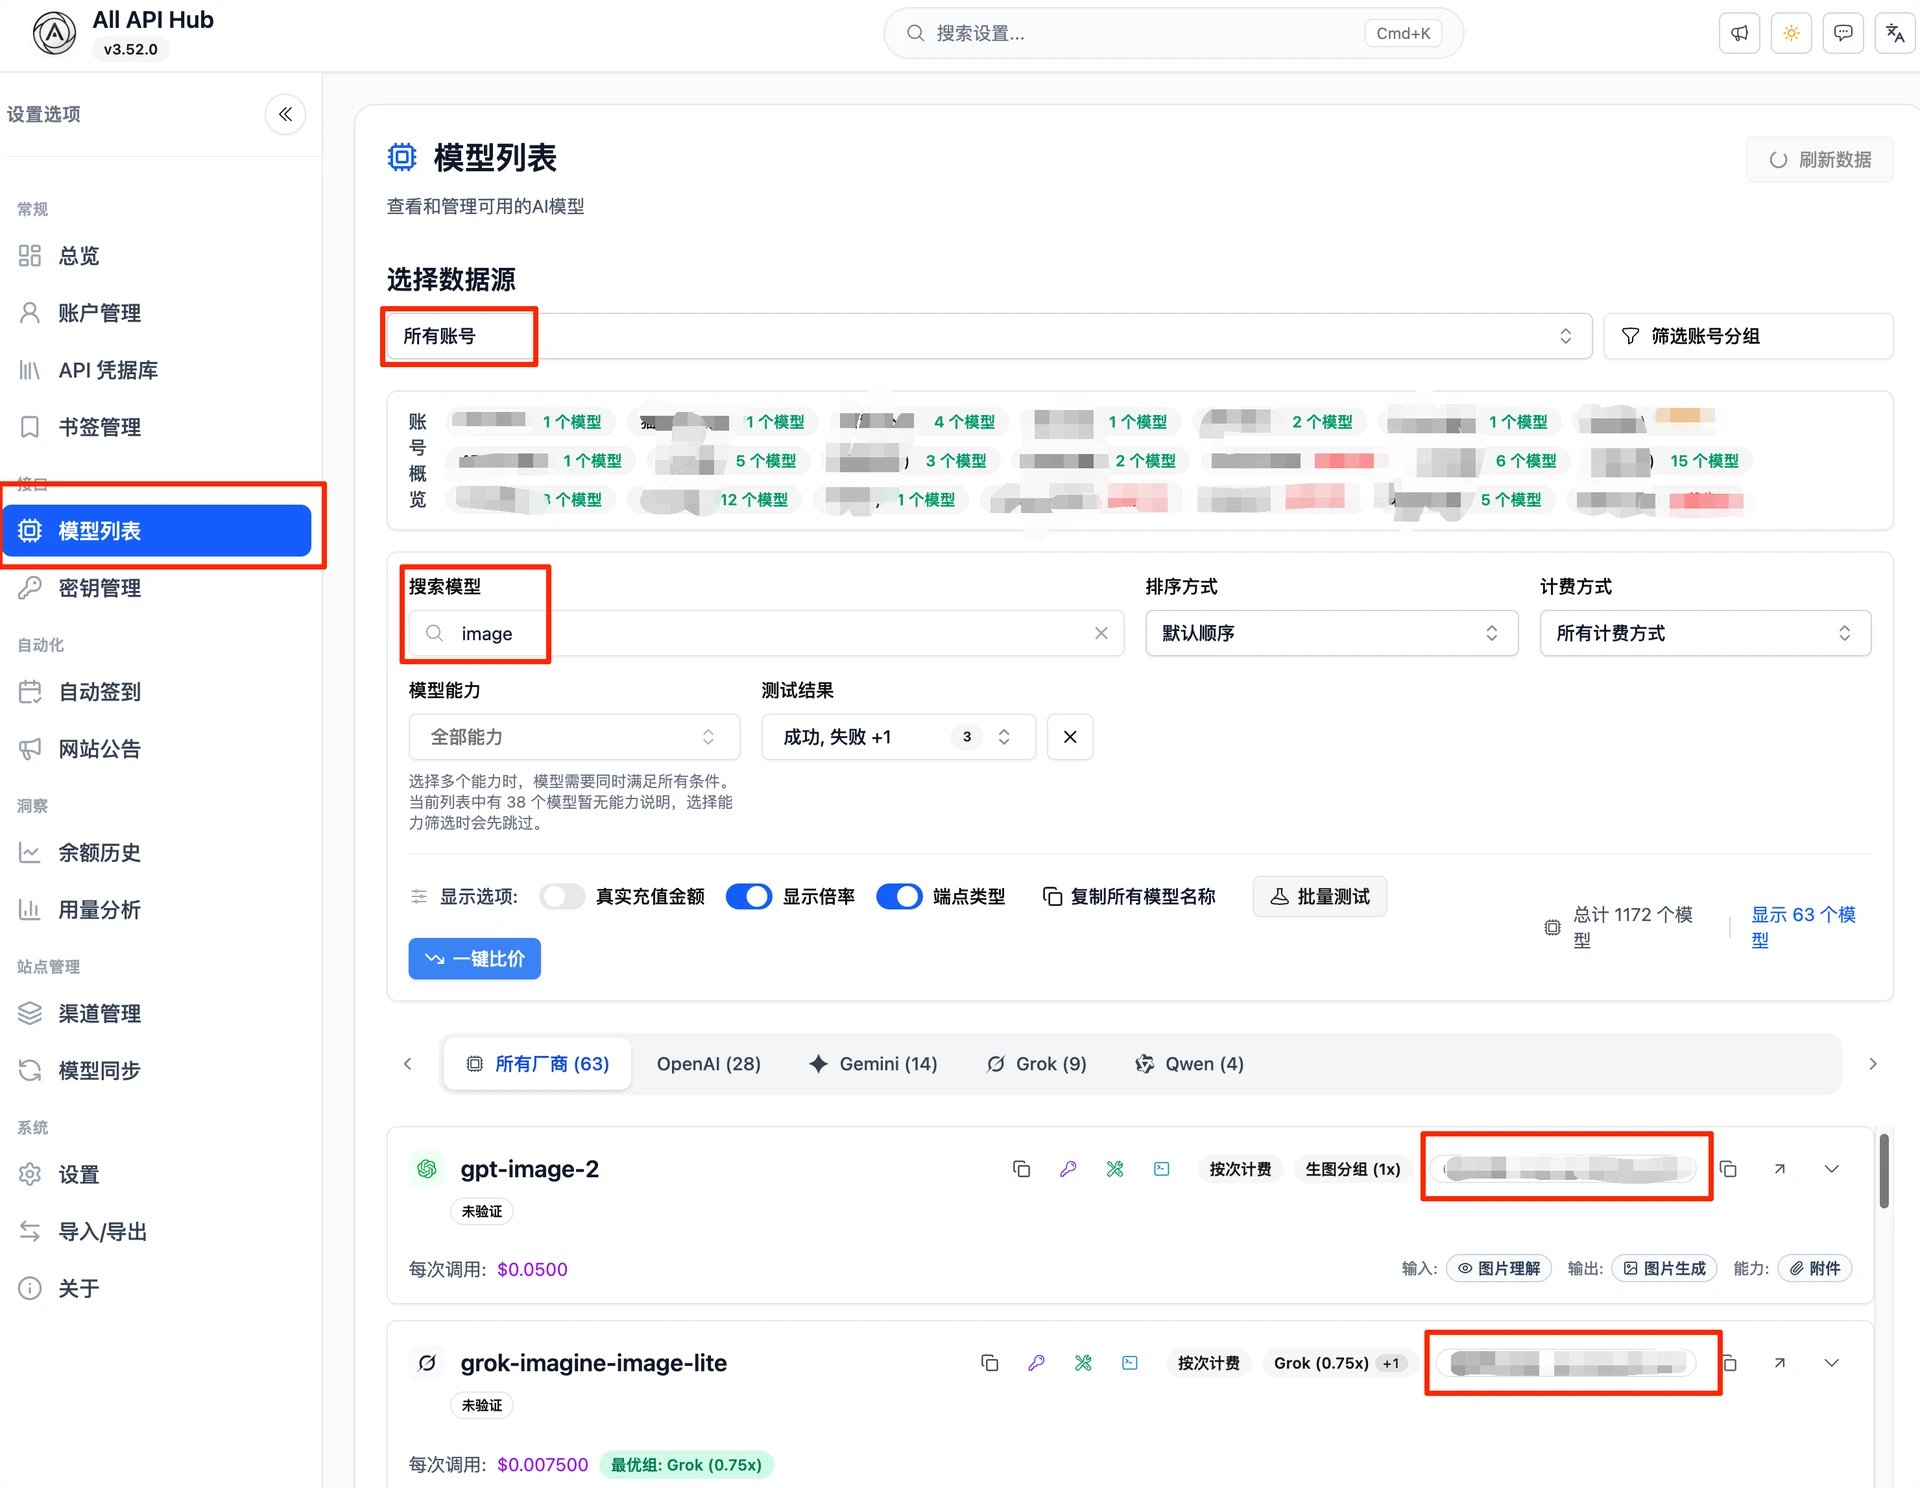Open 渠道管理 in the sidebar
The image size is (1920, 1488).
click(157, 1014)
